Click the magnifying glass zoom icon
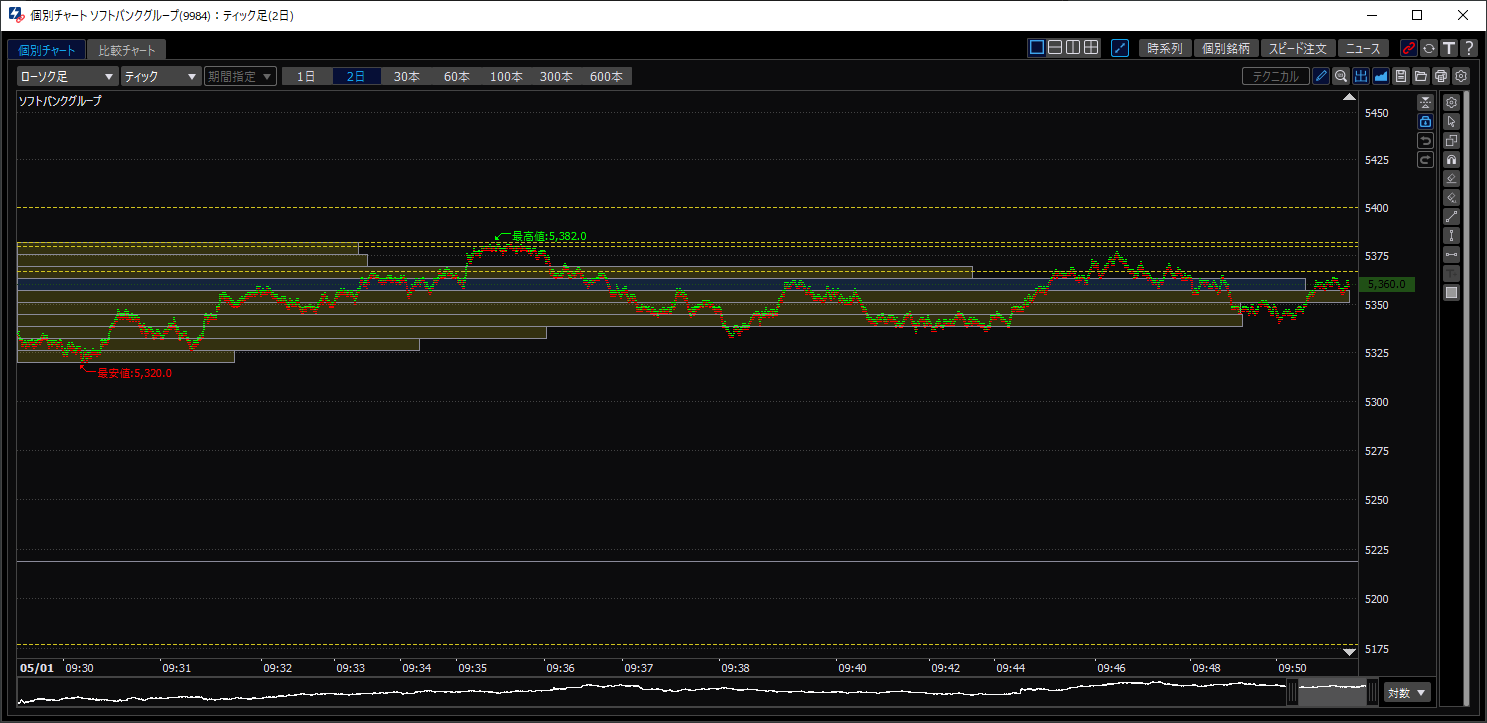 [x=1341, y=76]
